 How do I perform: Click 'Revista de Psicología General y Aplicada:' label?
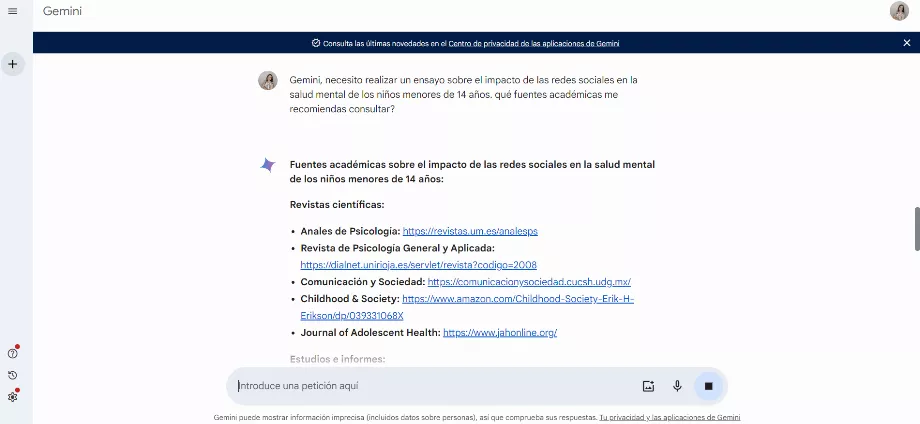(x=398, y=248)
